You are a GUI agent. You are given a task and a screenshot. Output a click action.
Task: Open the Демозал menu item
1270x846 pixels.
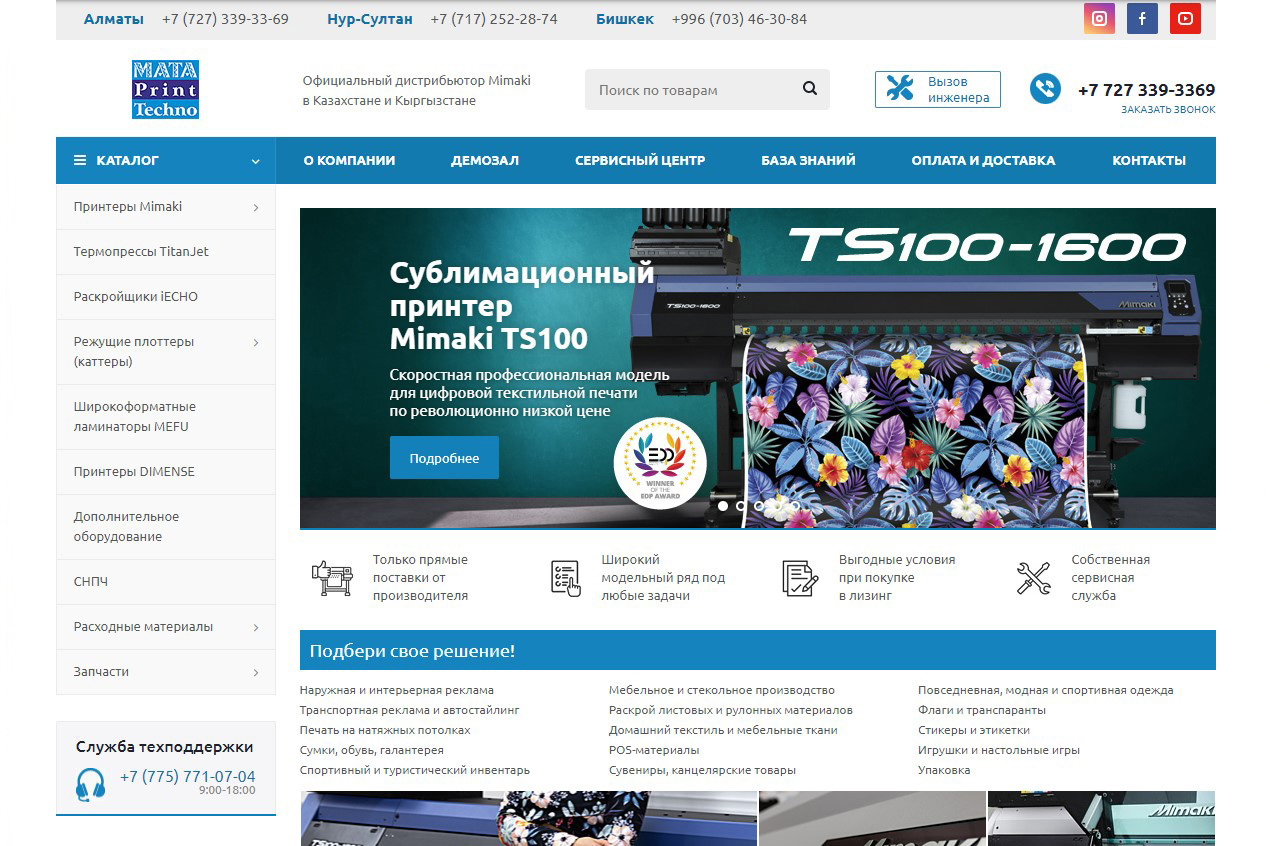[x=485, y=160]
